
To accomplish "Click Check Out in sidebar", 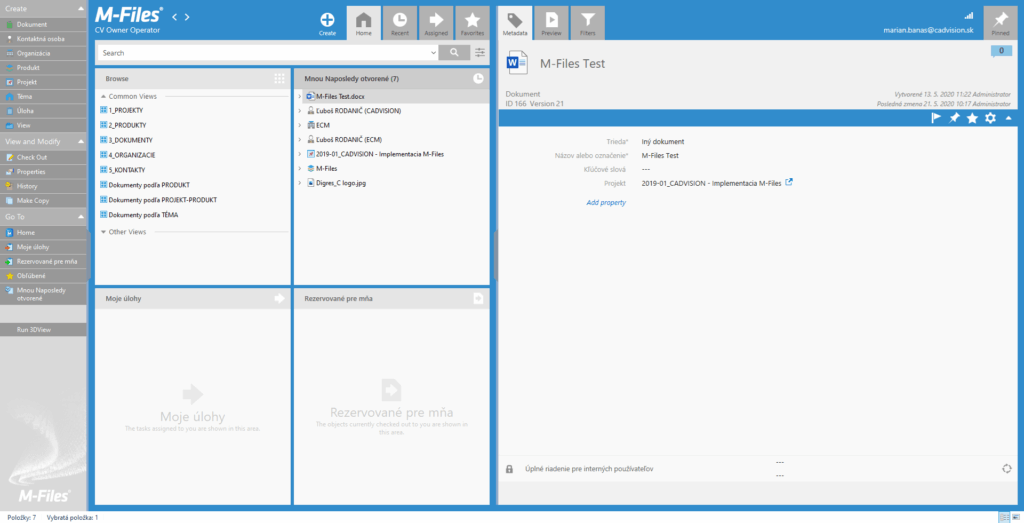I will [x=43, y=157].
